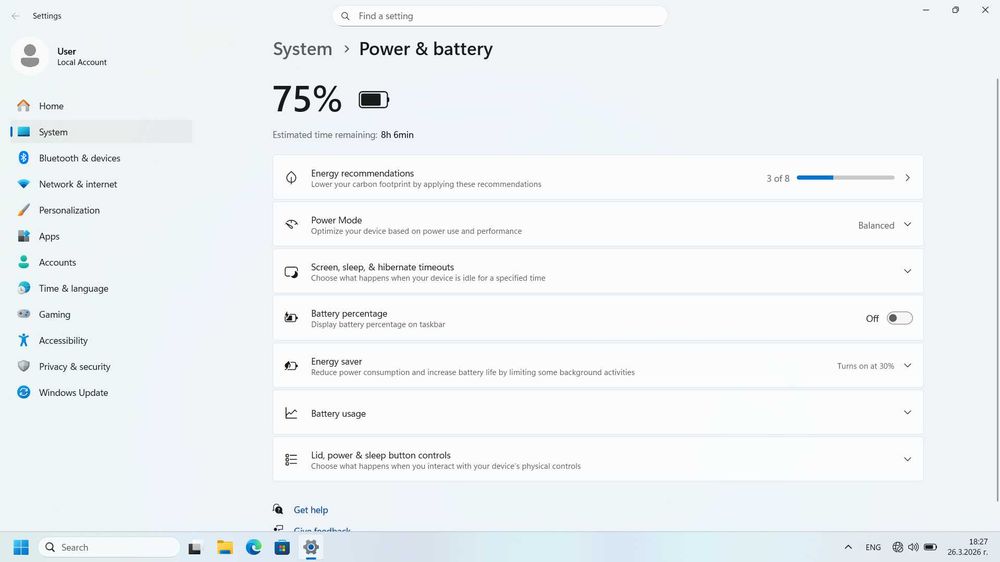Click the user avatar picture
Viewport: 1000px width, 562px height.
29,56
